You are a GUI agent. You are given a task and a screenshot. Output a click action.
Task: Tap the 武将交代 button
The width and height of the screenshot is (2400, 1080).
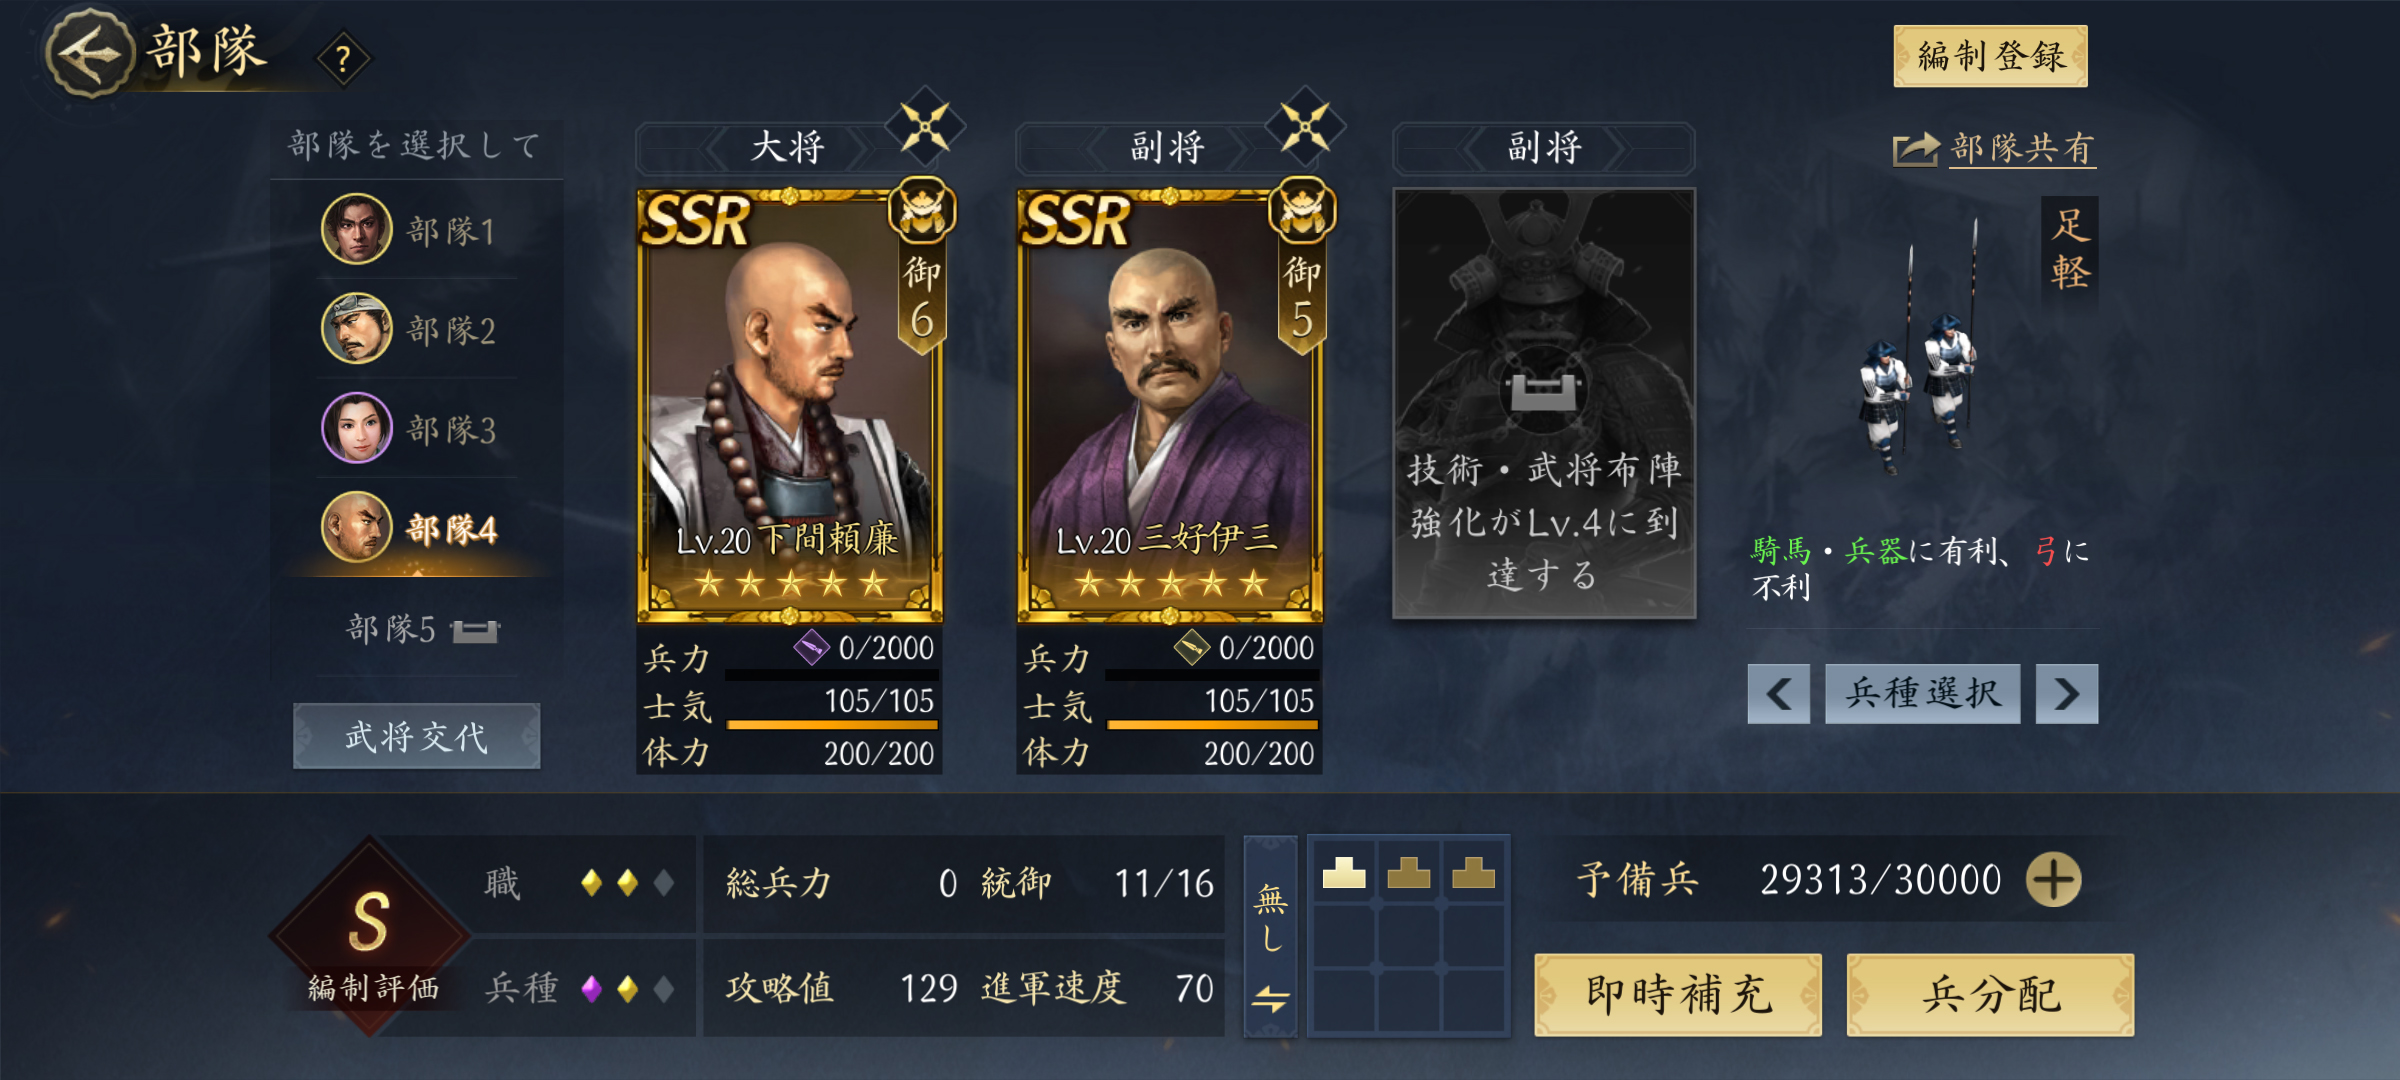point(416,736)
